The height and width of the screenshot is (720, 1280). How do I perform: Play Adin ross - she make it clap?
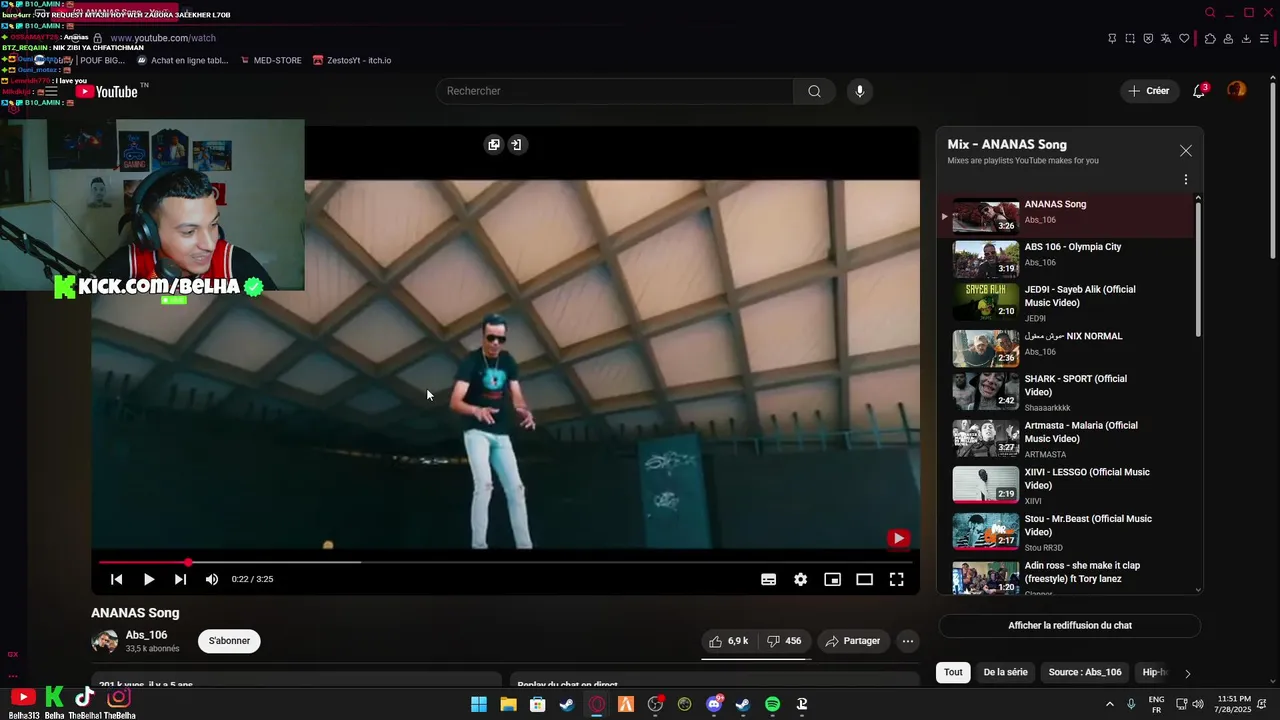pyautogui.click(x=1066, y=577)
